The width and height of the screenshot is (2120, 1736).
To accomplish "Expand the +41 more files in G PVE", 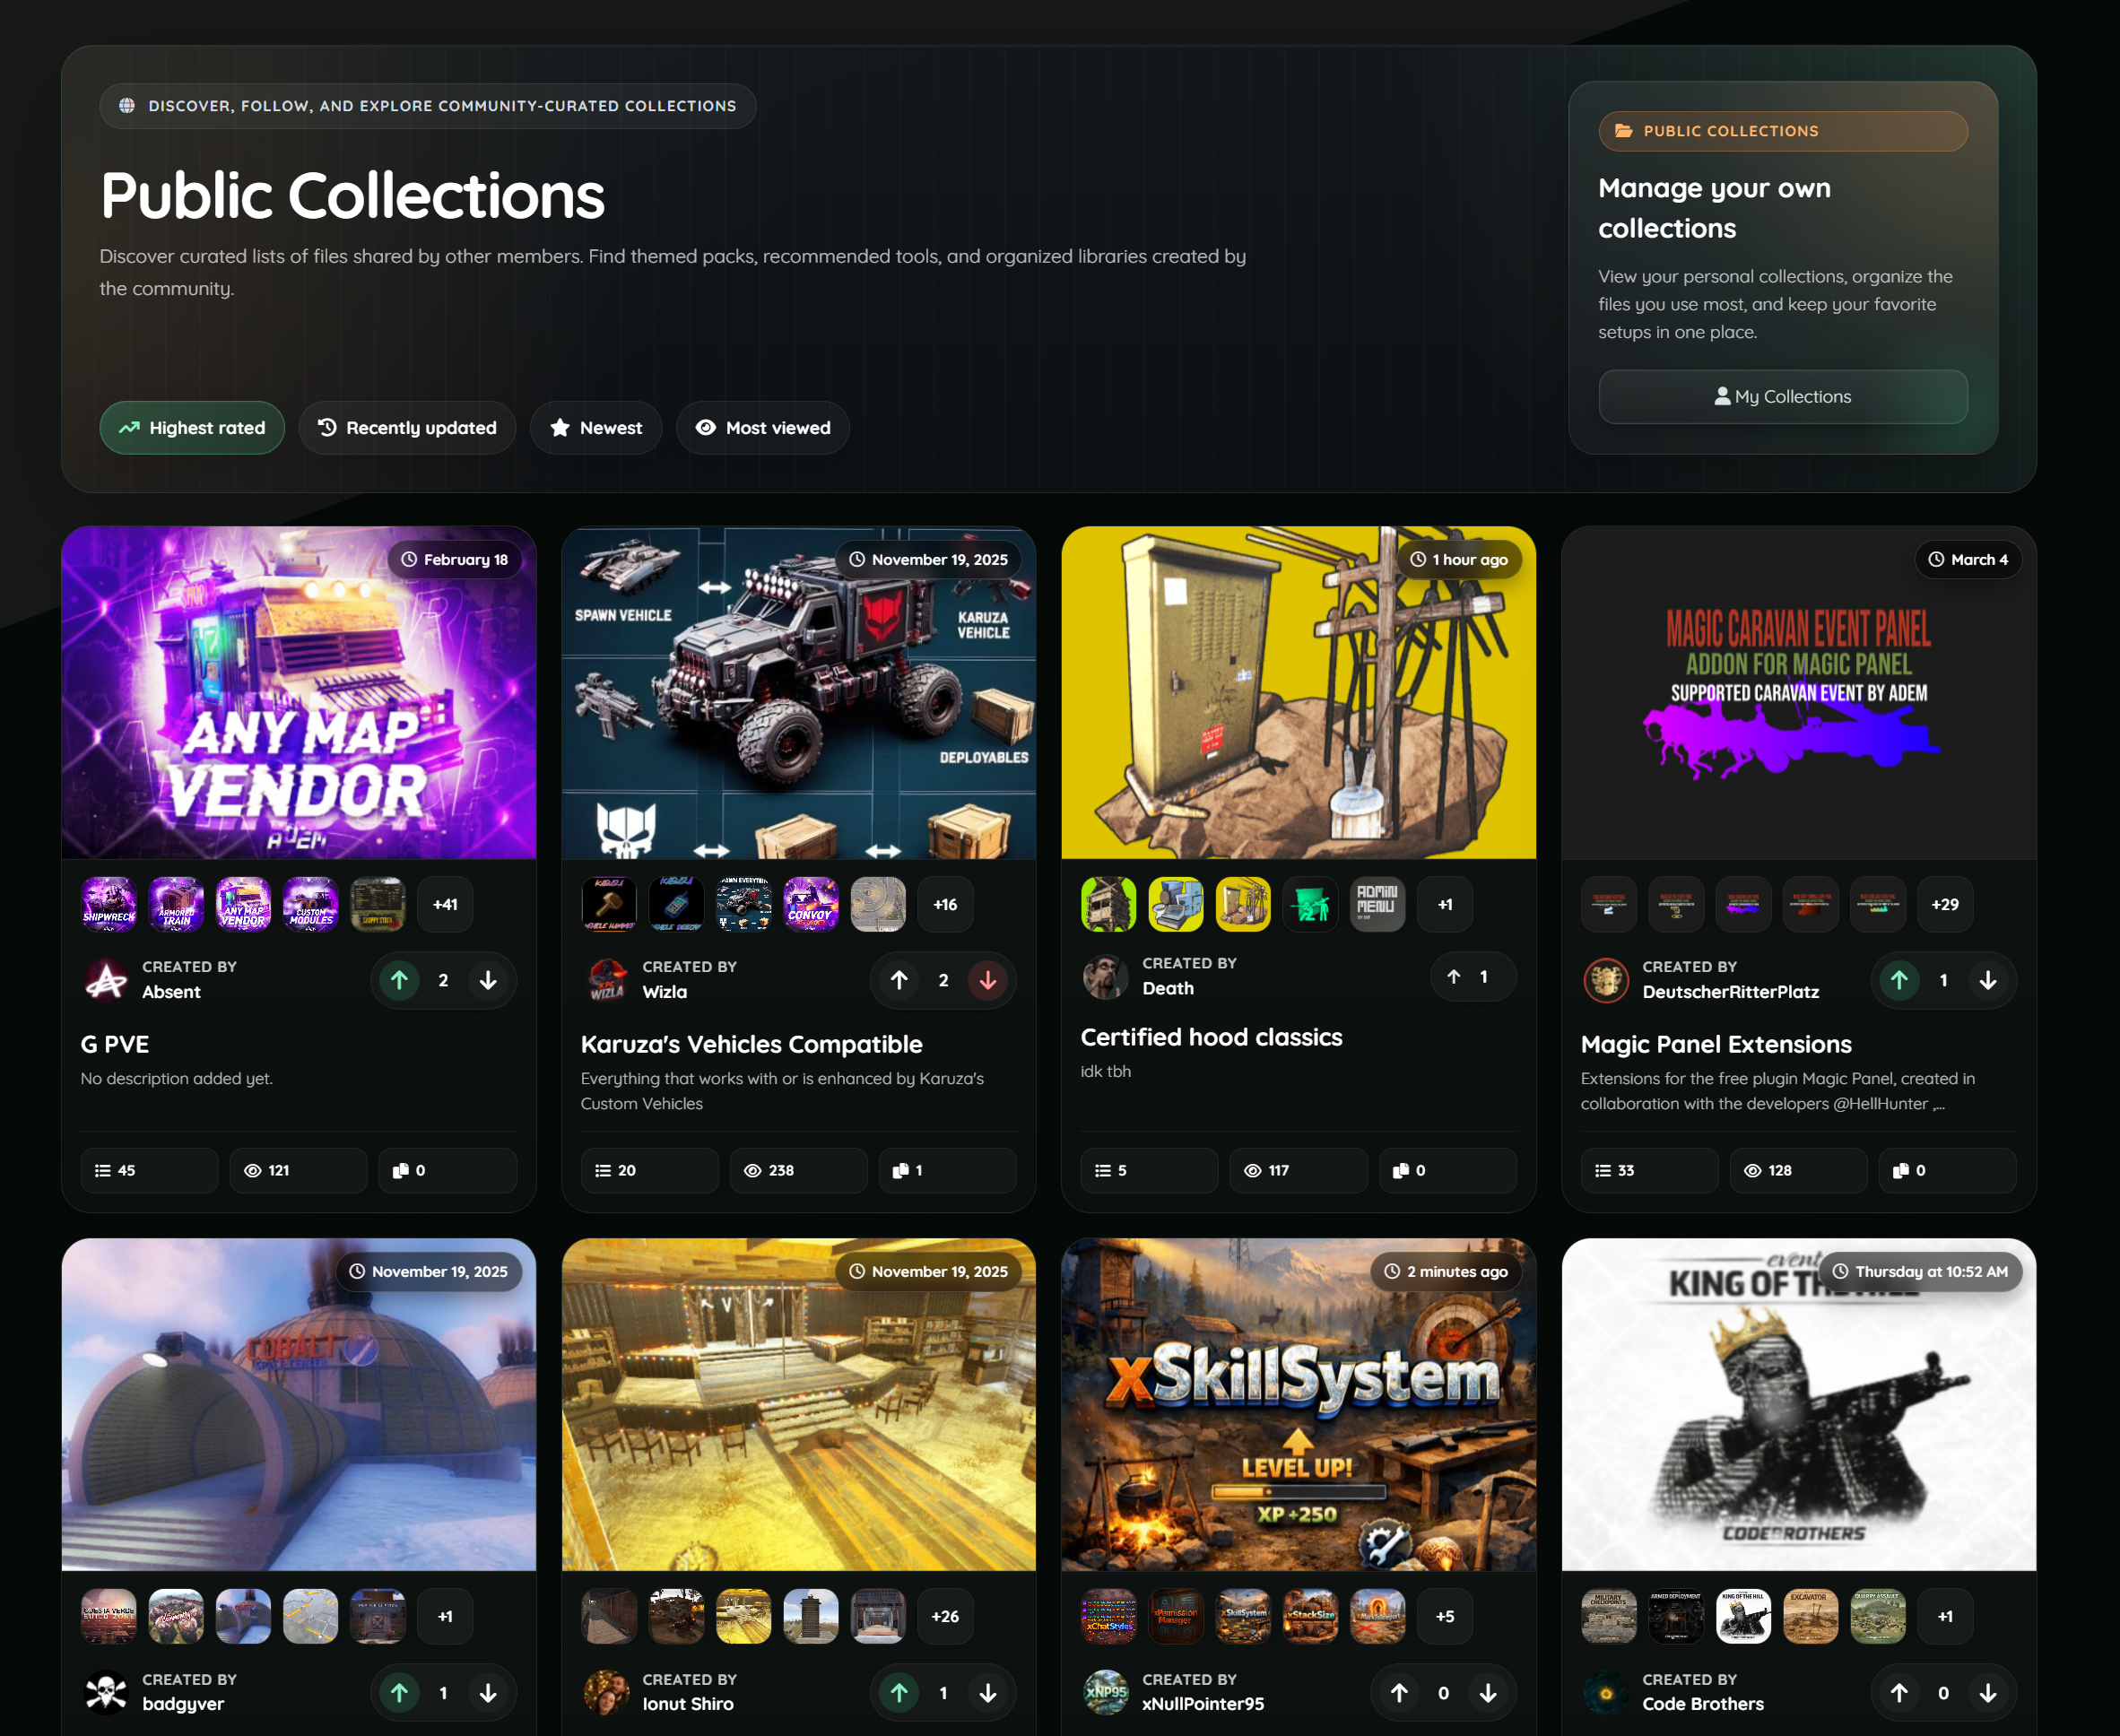I will click(x=445, y=904).
